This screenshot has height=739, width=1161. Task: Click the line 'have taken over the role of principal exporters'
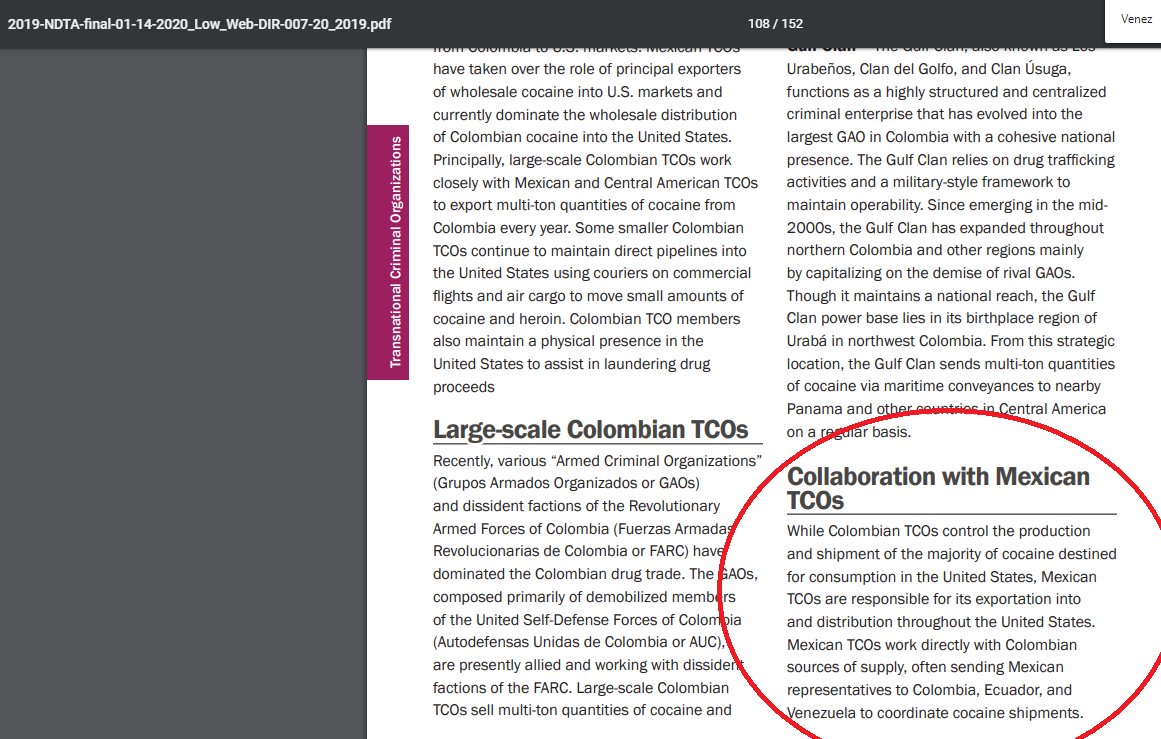pos(586,69)
